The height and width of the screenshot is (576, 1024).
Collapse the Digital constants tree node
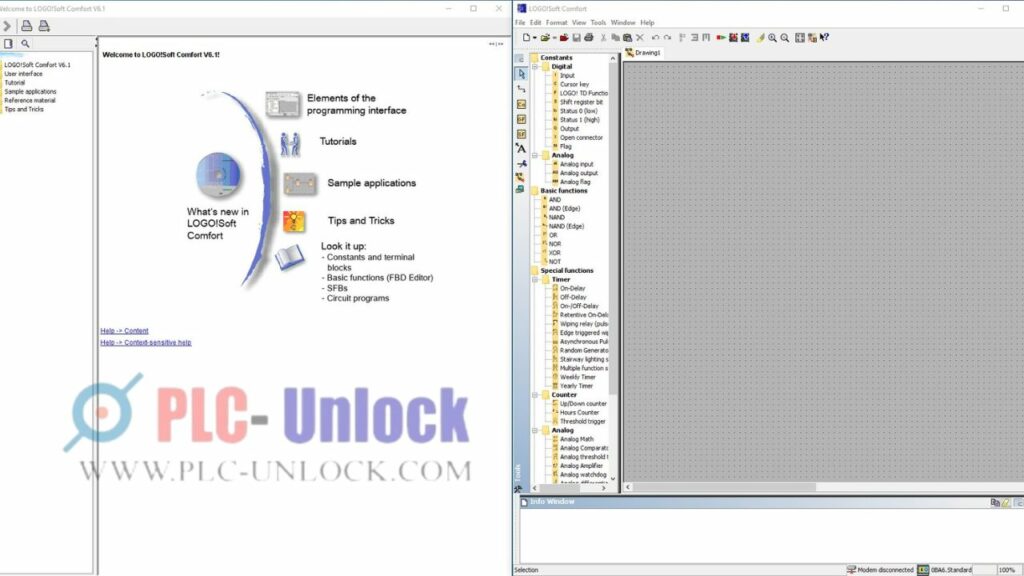click(535, 67)
